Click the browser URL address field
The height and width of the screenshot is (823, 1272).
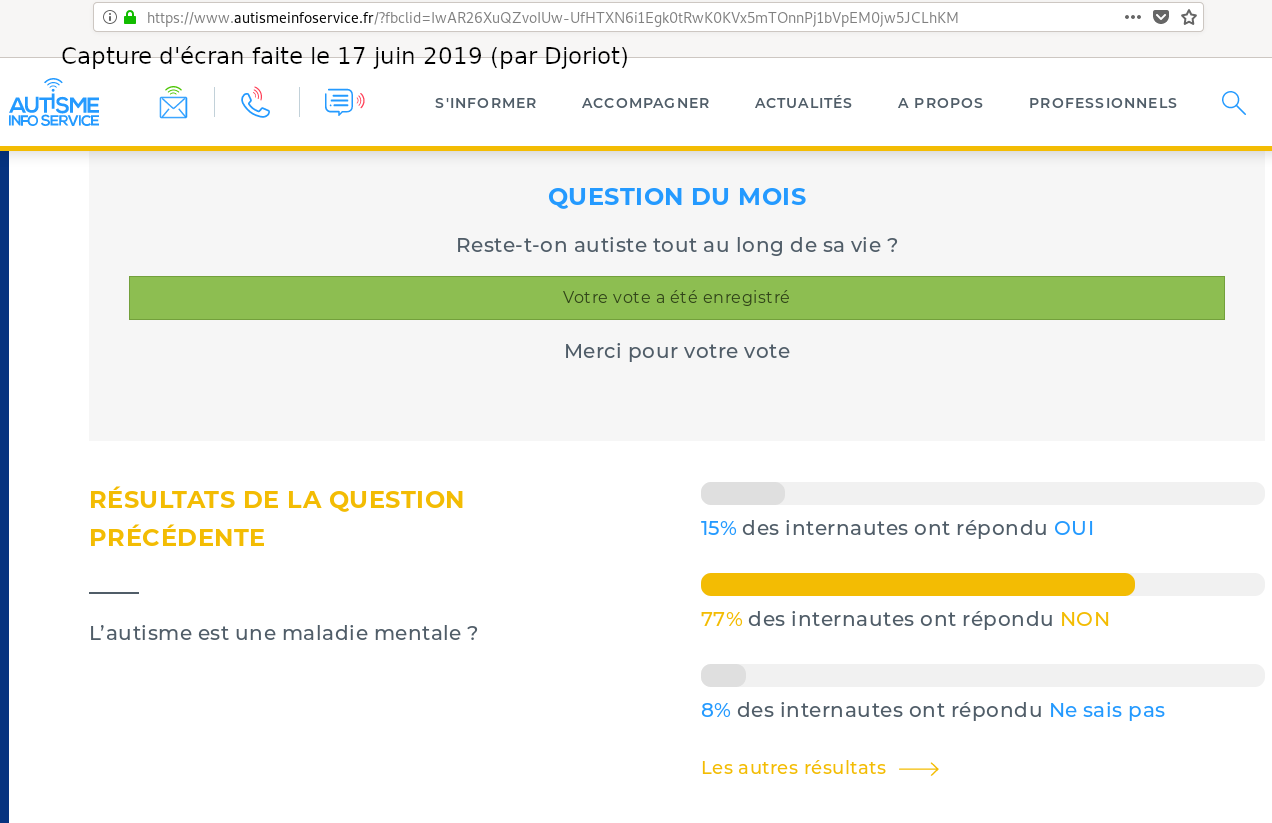[600, 17]
